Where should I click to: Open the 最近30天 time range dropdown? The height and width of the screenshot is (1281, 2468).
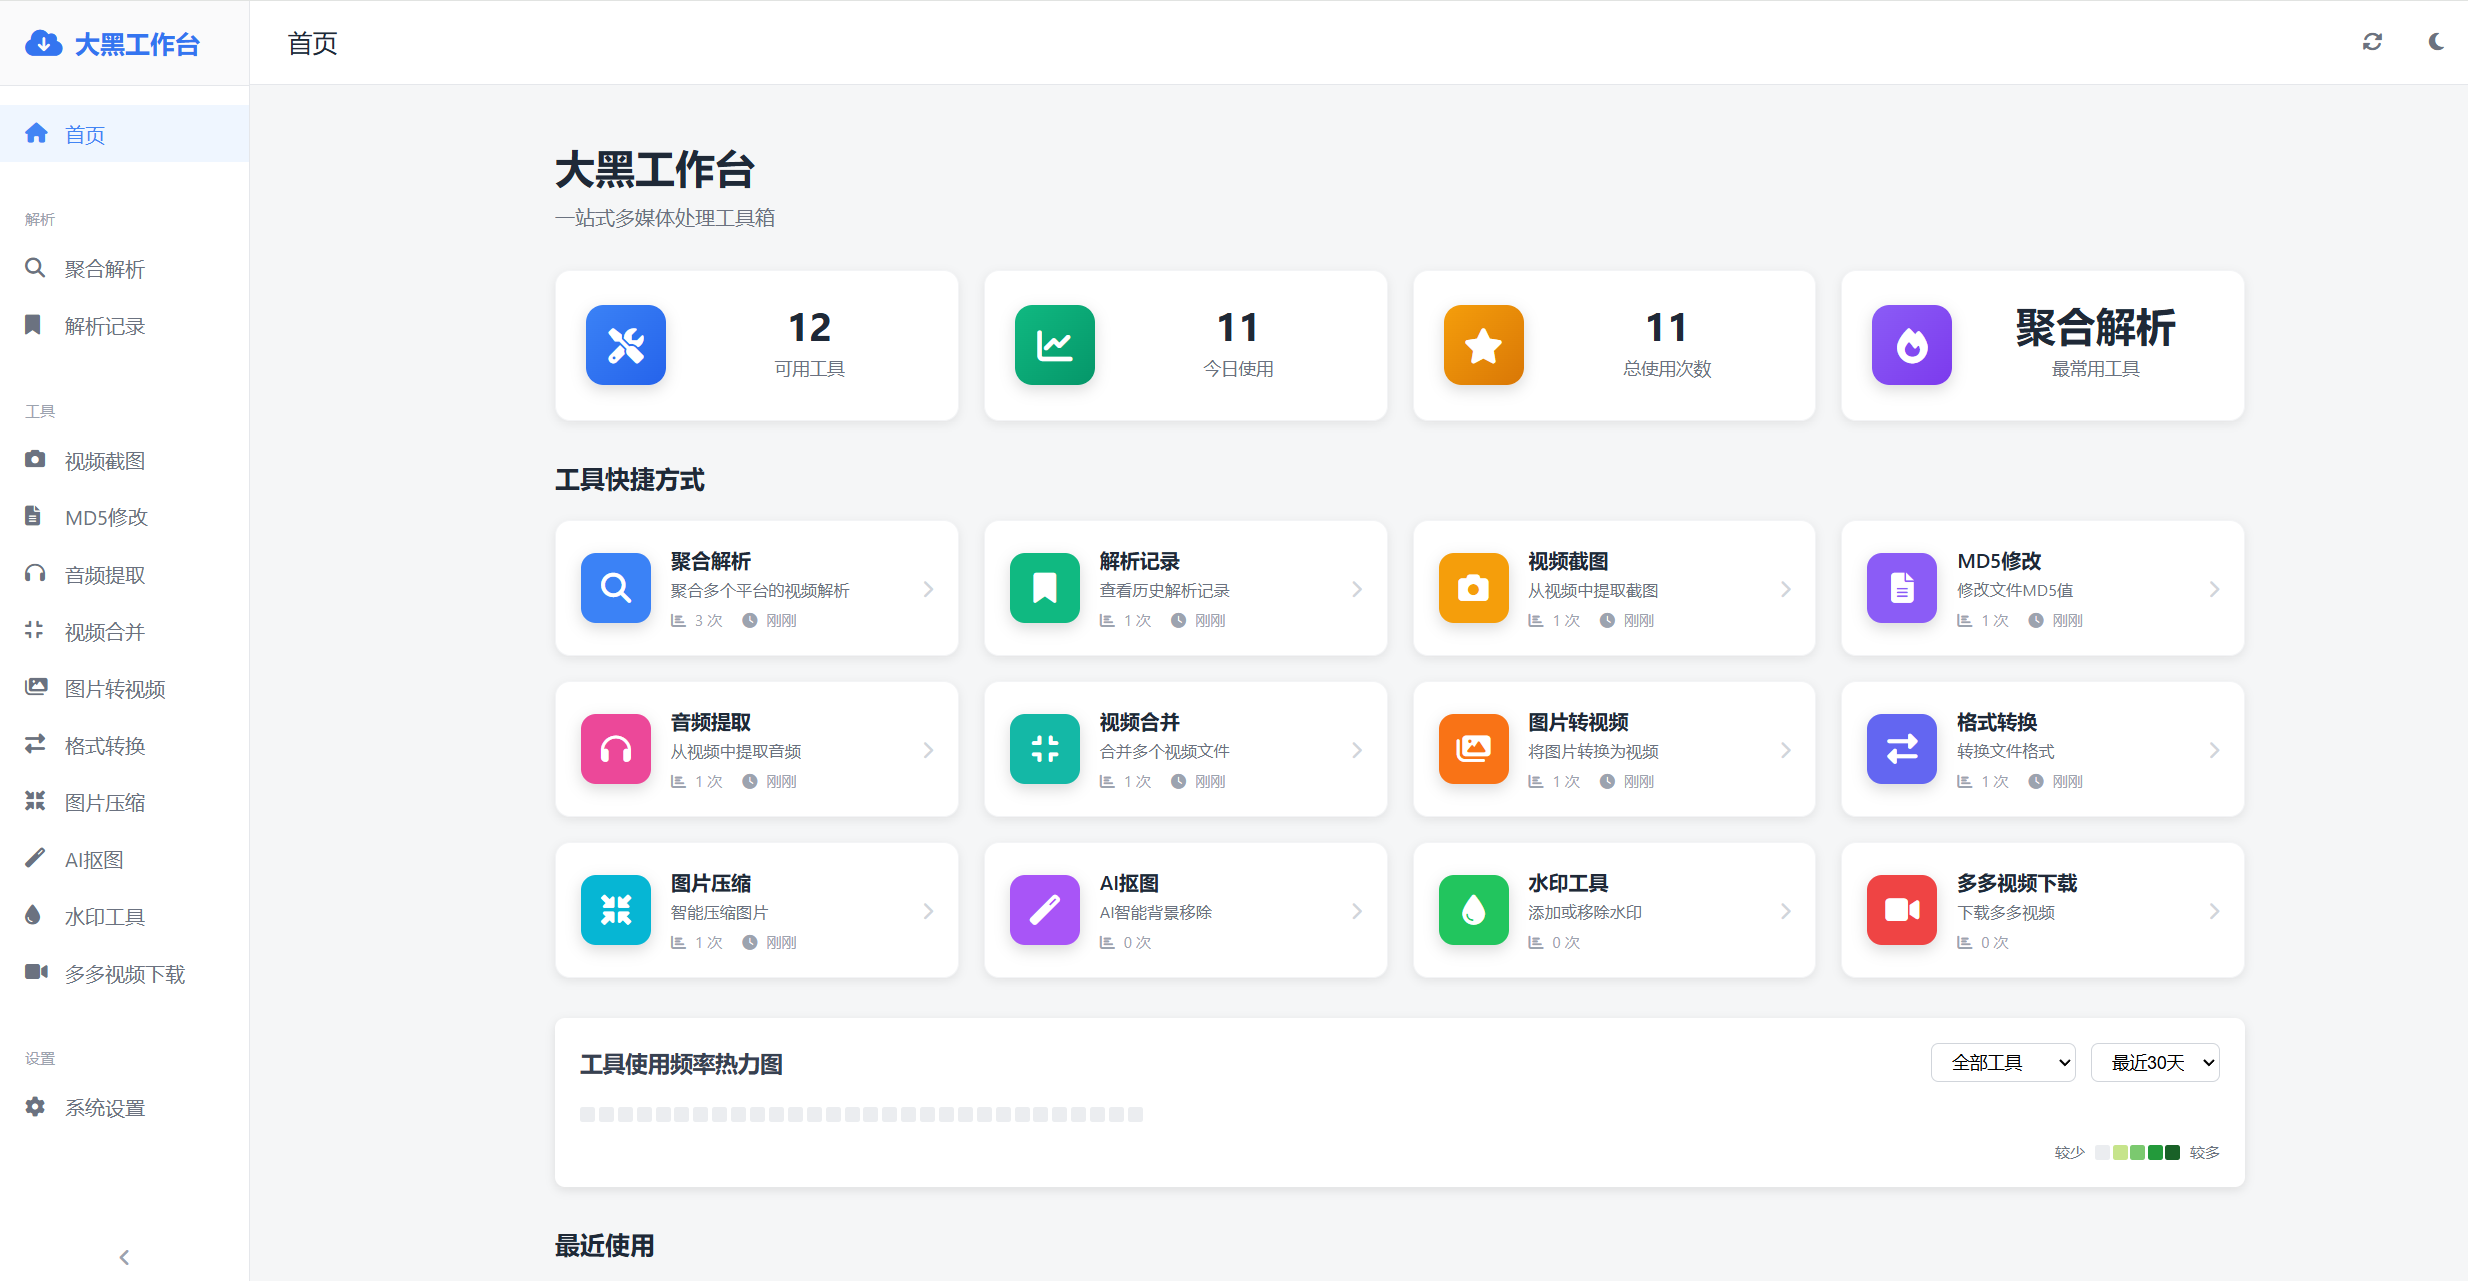(x=2156, y=1062)
